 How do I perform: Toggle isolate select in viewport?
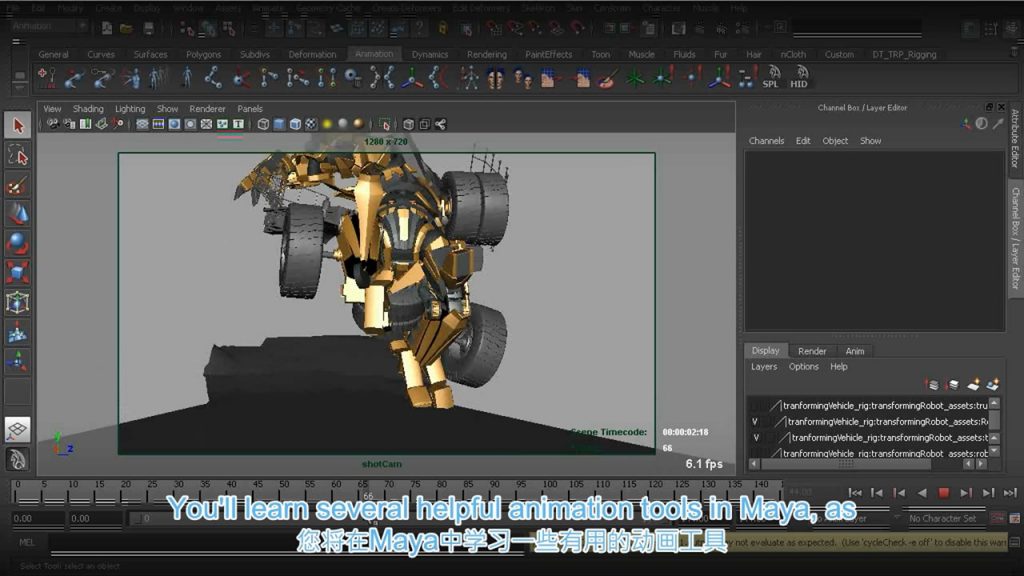click(x=385, y=124)
